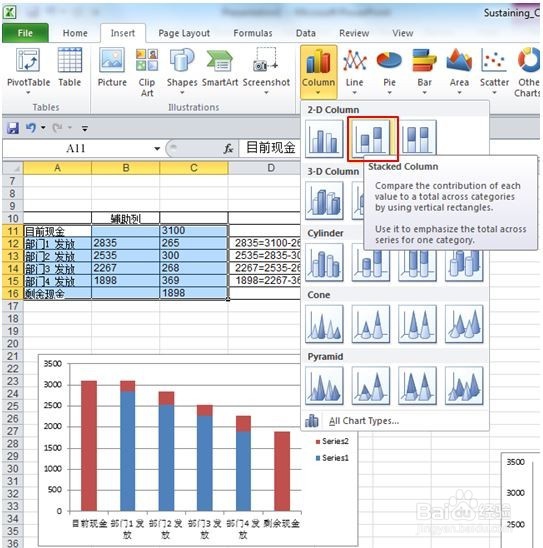Open the Shapes gallery

[x=182, y=71]
